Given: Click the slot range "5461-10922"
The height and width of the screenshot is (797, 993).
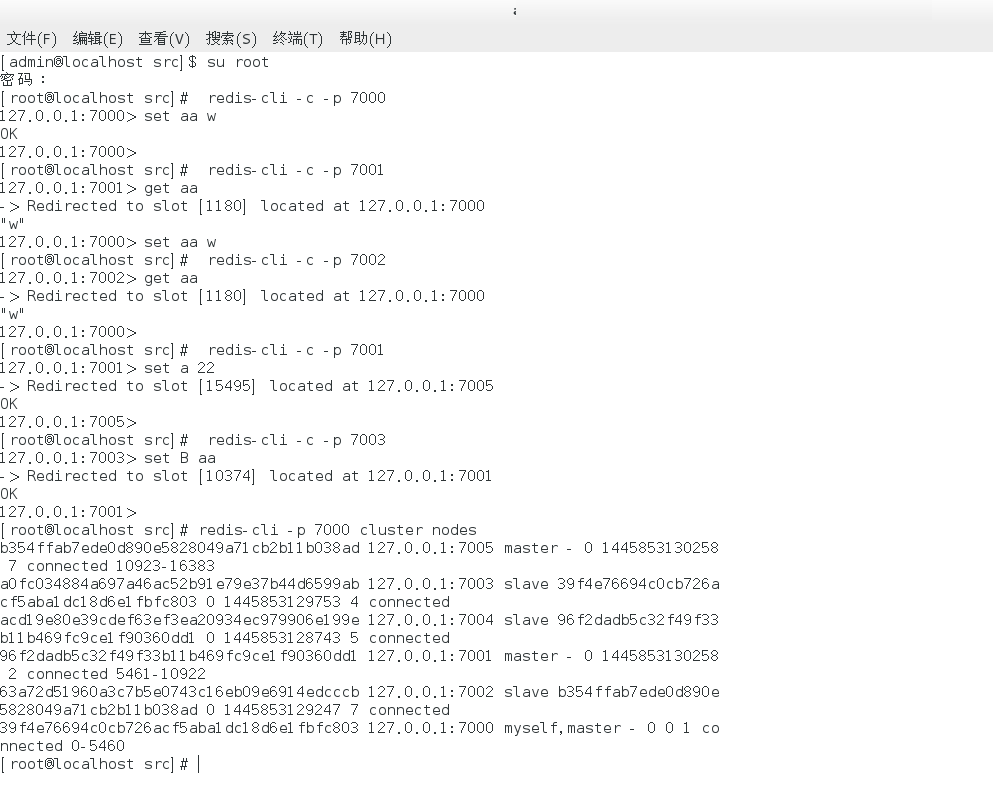Looking at the screenshot, I should (161, 674).
